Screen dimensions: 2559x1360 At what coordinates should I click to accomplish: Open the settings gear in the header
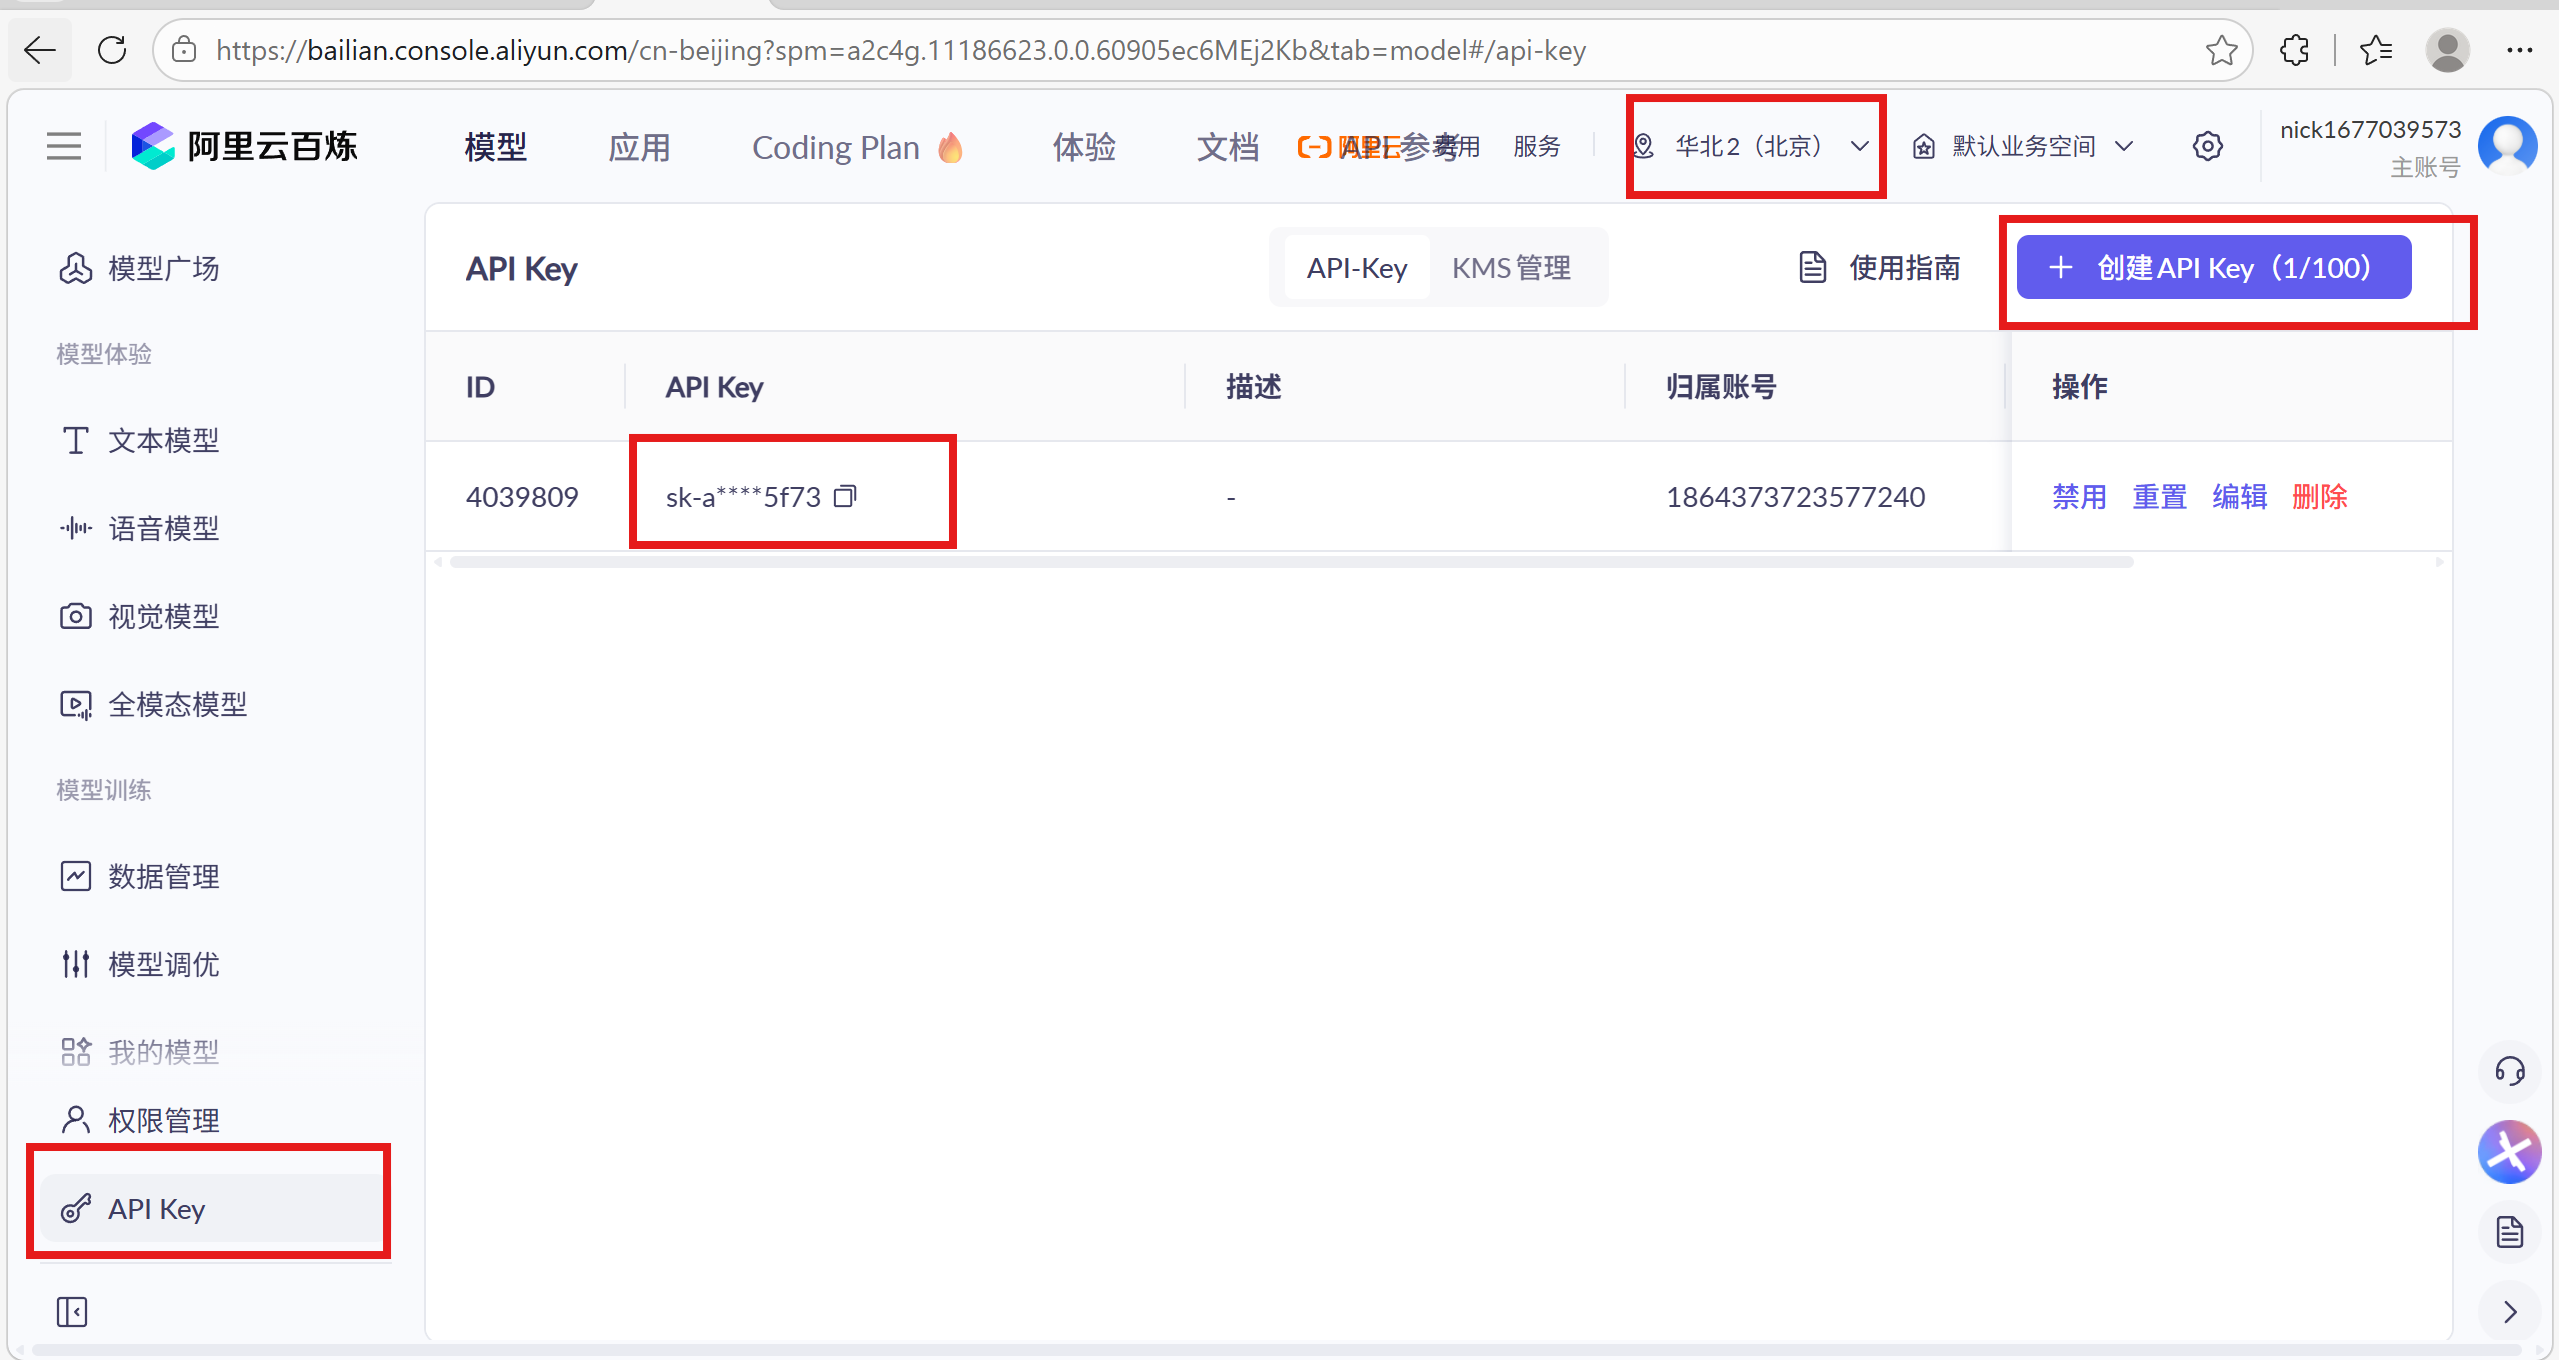coord(2207,147)
